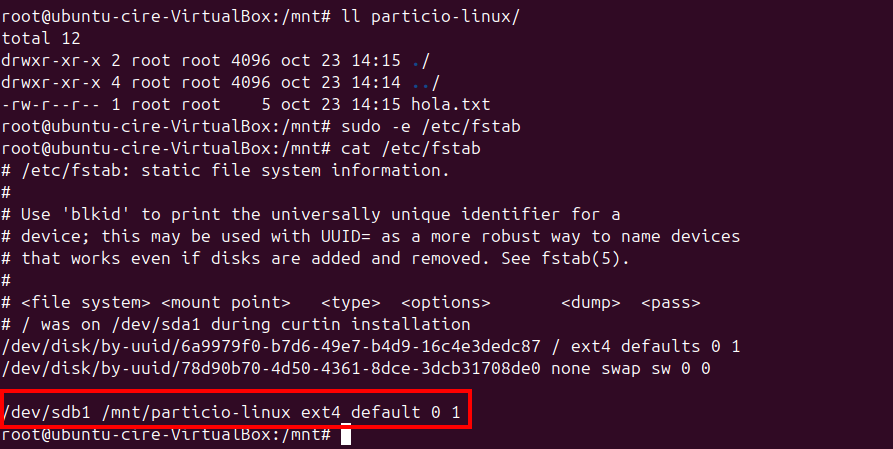Click the /mnt/particio-linux mount point entry
The width and height of the screenshot is (893, 449).
(x=191, y=412)
